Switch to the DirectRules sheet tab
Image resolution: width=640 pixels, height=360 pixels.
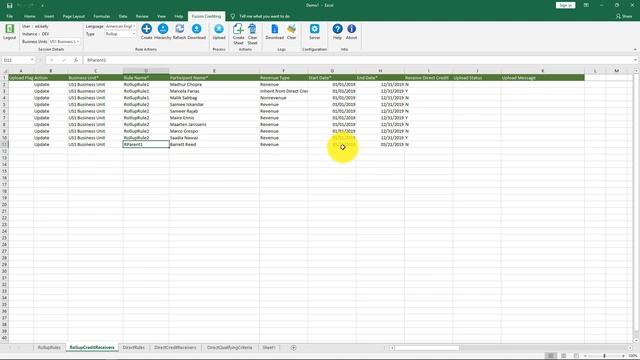(133, 348)
